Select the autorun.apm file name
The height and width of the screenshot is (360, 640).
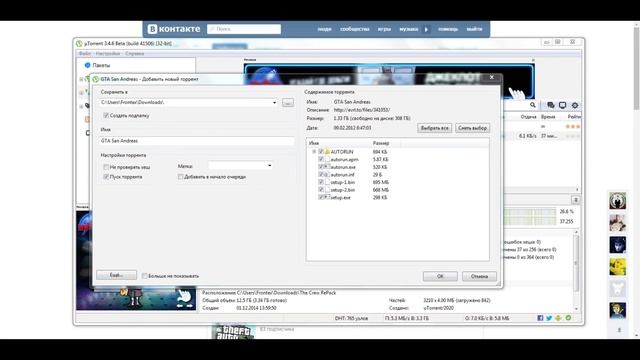tap(344, 159)
